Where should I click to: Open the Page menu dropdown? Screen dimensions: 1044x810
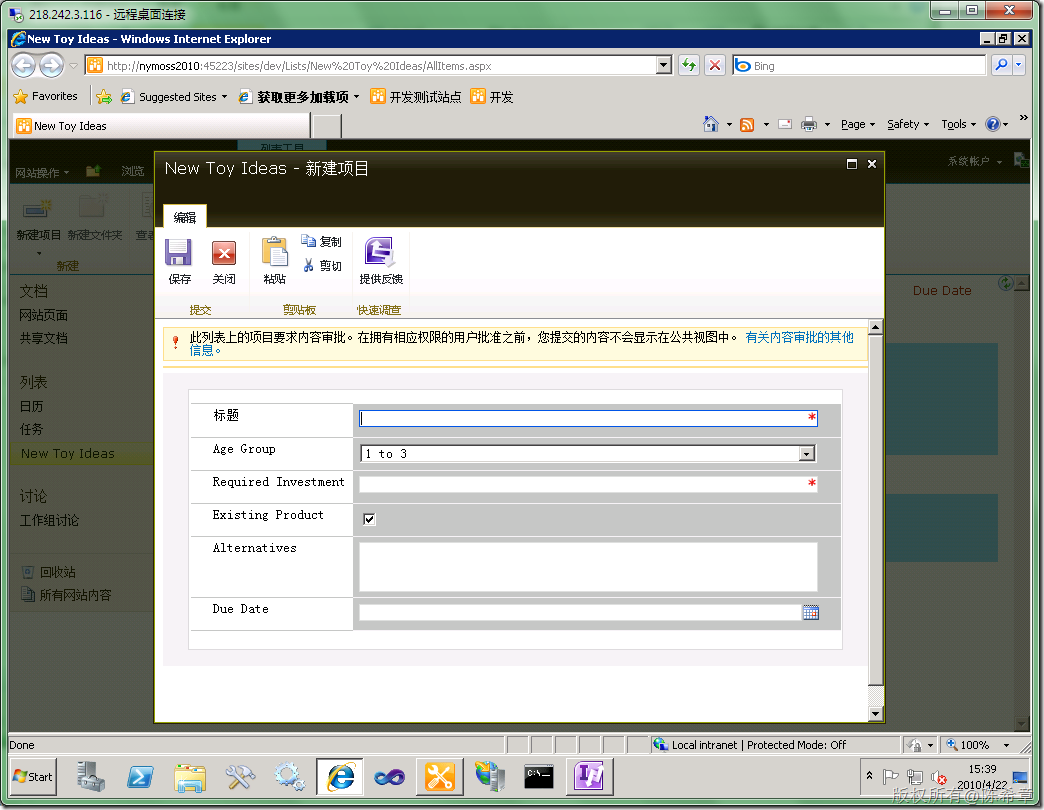click(858, 124)
